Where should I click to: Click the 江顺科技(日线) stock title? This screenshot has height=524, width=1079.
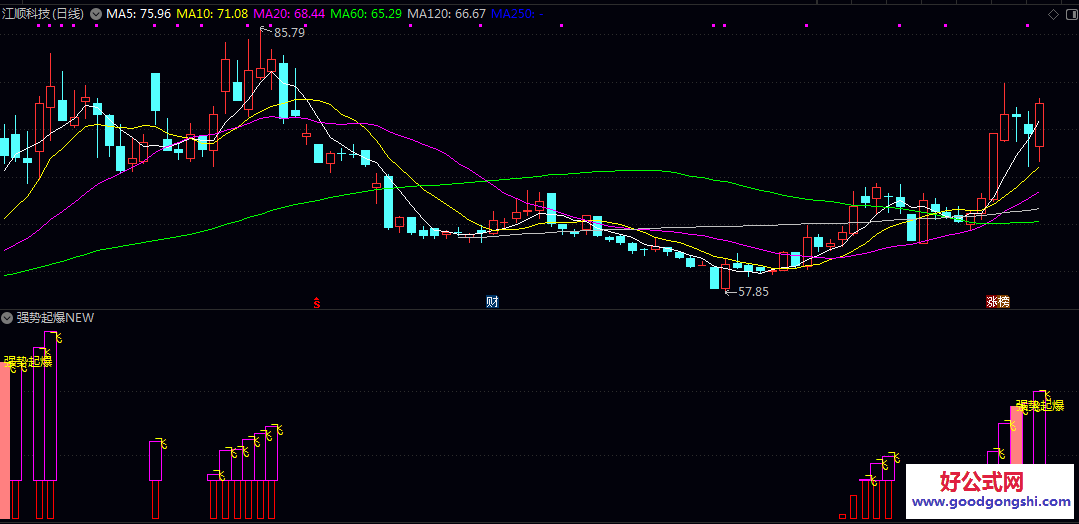tap(44, 14)
